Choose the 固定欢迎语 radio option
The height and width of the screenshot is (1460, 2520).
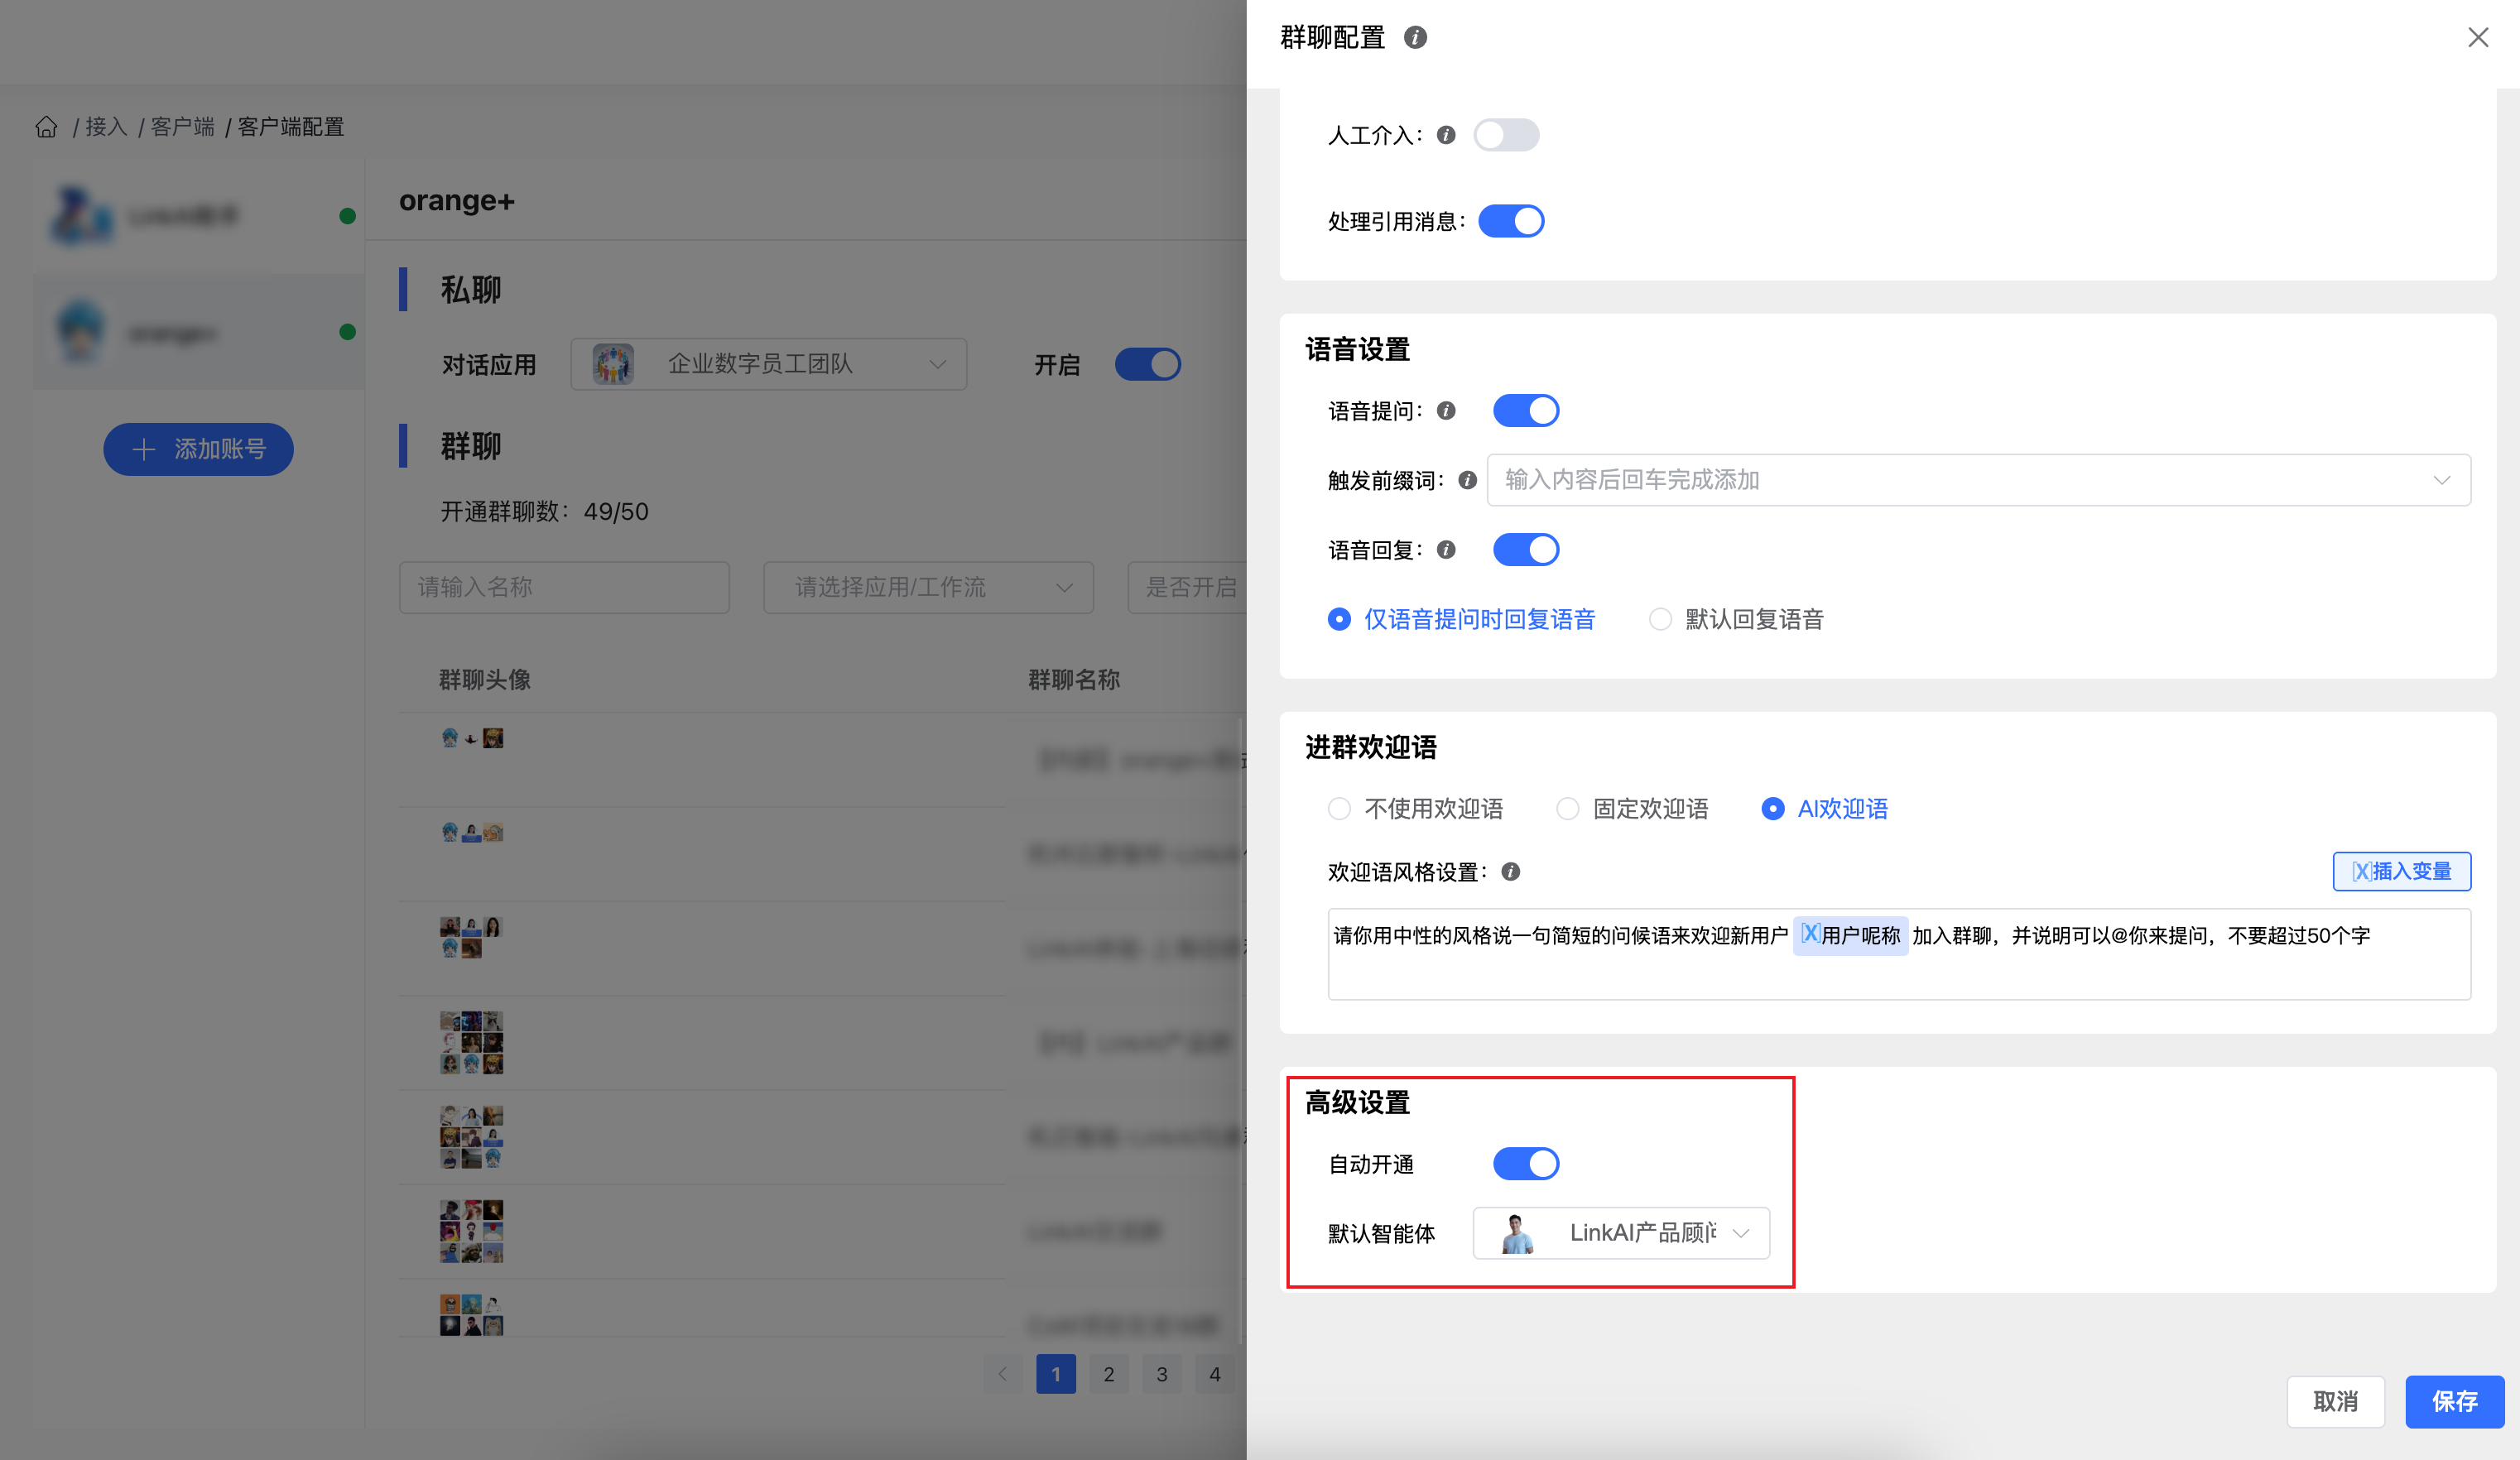pos(1568,809)
